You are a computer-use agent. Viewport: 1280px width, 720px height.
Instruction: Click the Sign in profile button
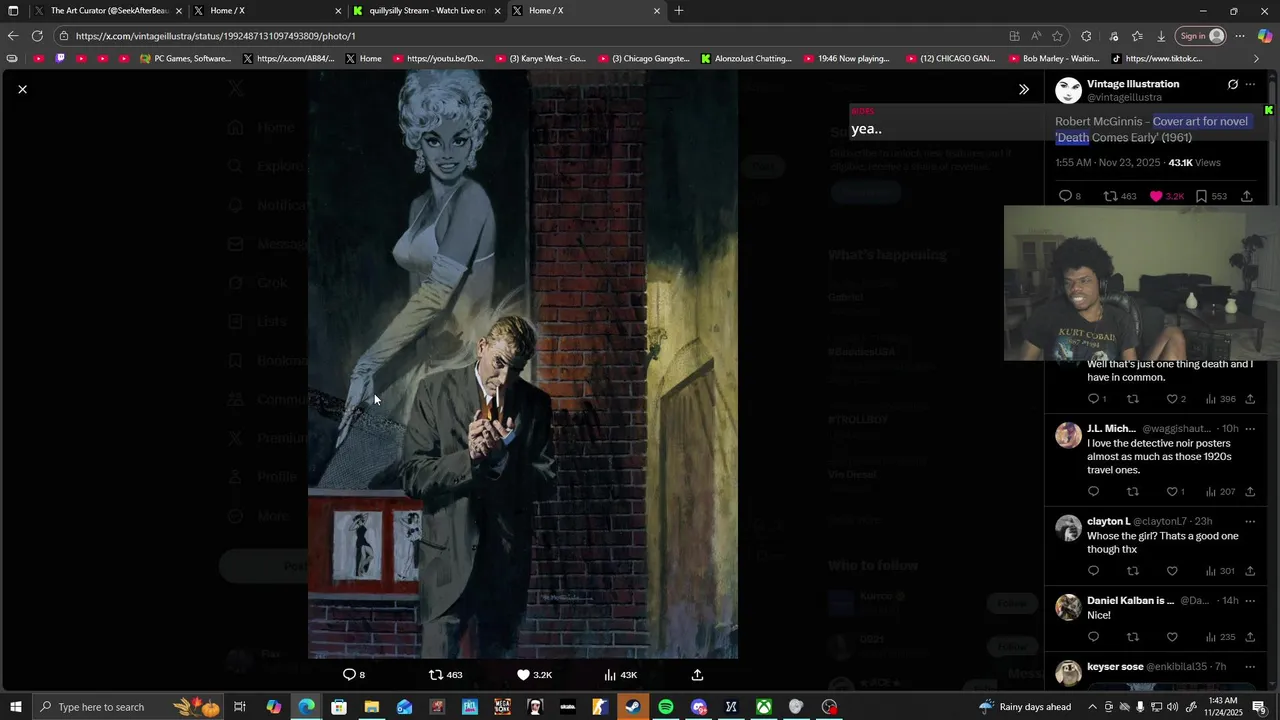[1200, 36]
